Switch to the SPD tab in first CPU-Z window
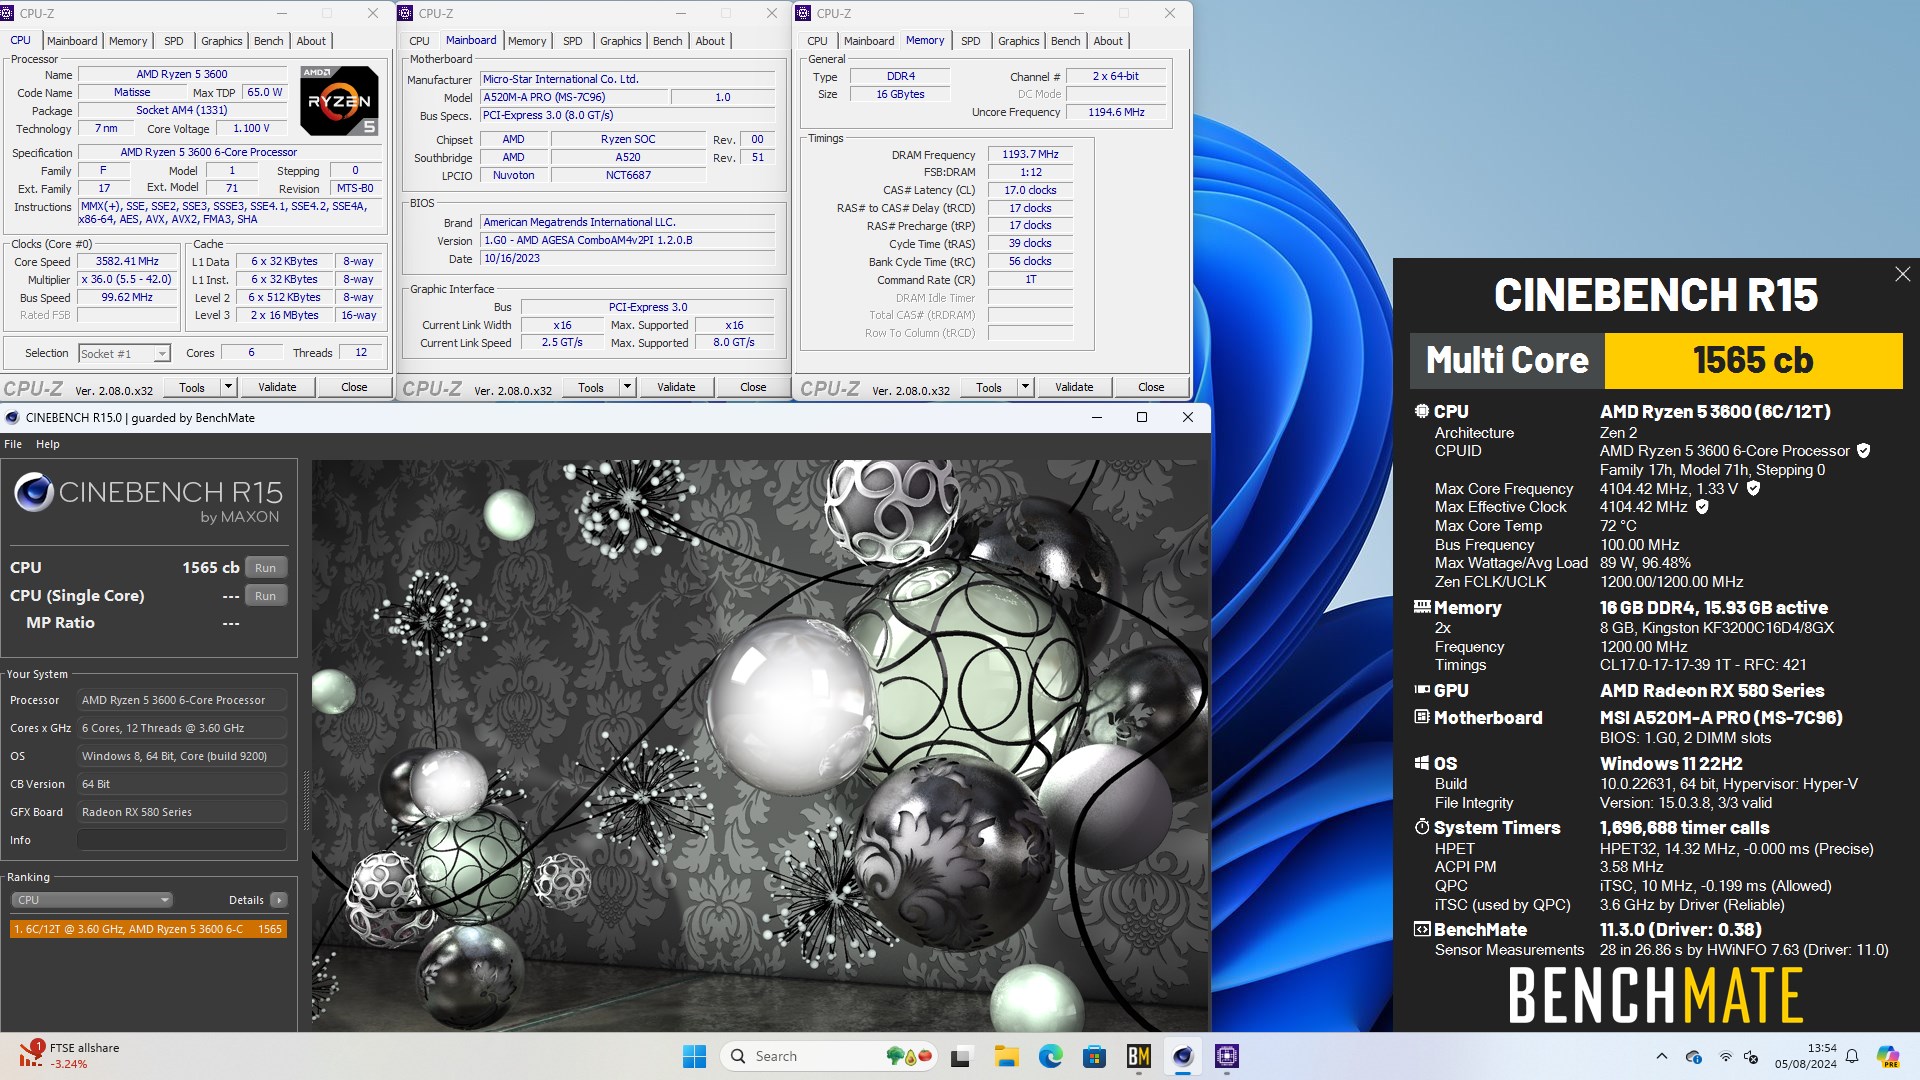Viewport: 1920px width, 1080px height. click(173, 41)
